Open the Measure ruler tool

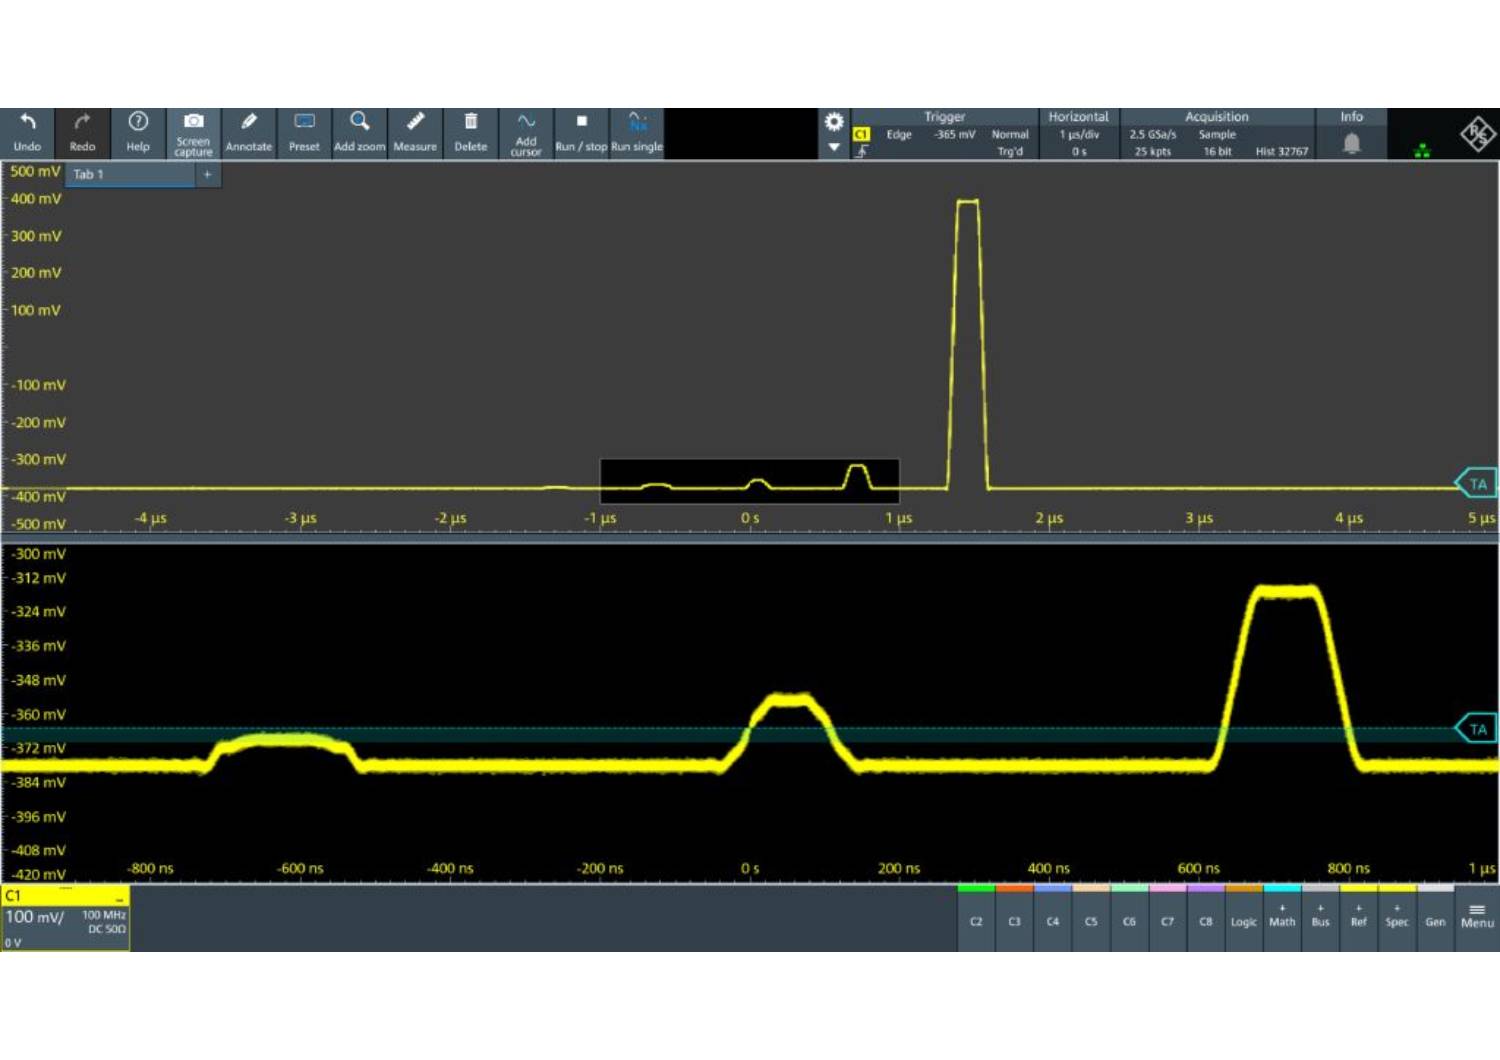[414, 123]
